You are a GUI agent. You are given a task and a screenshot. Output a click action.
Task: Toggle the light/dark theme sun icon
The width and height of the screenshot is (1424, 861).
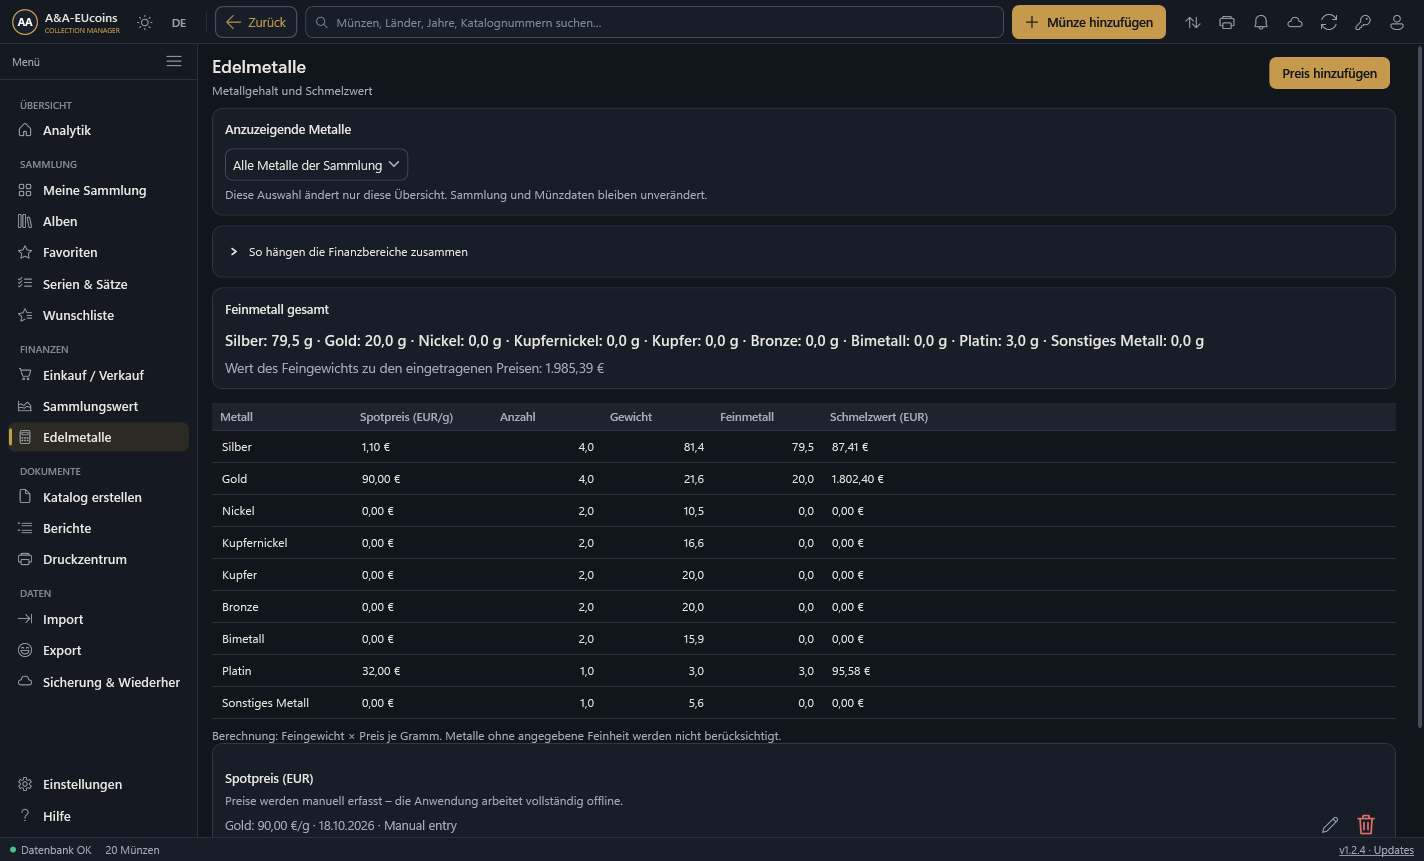pyautogui.click(x=145, y=22)
